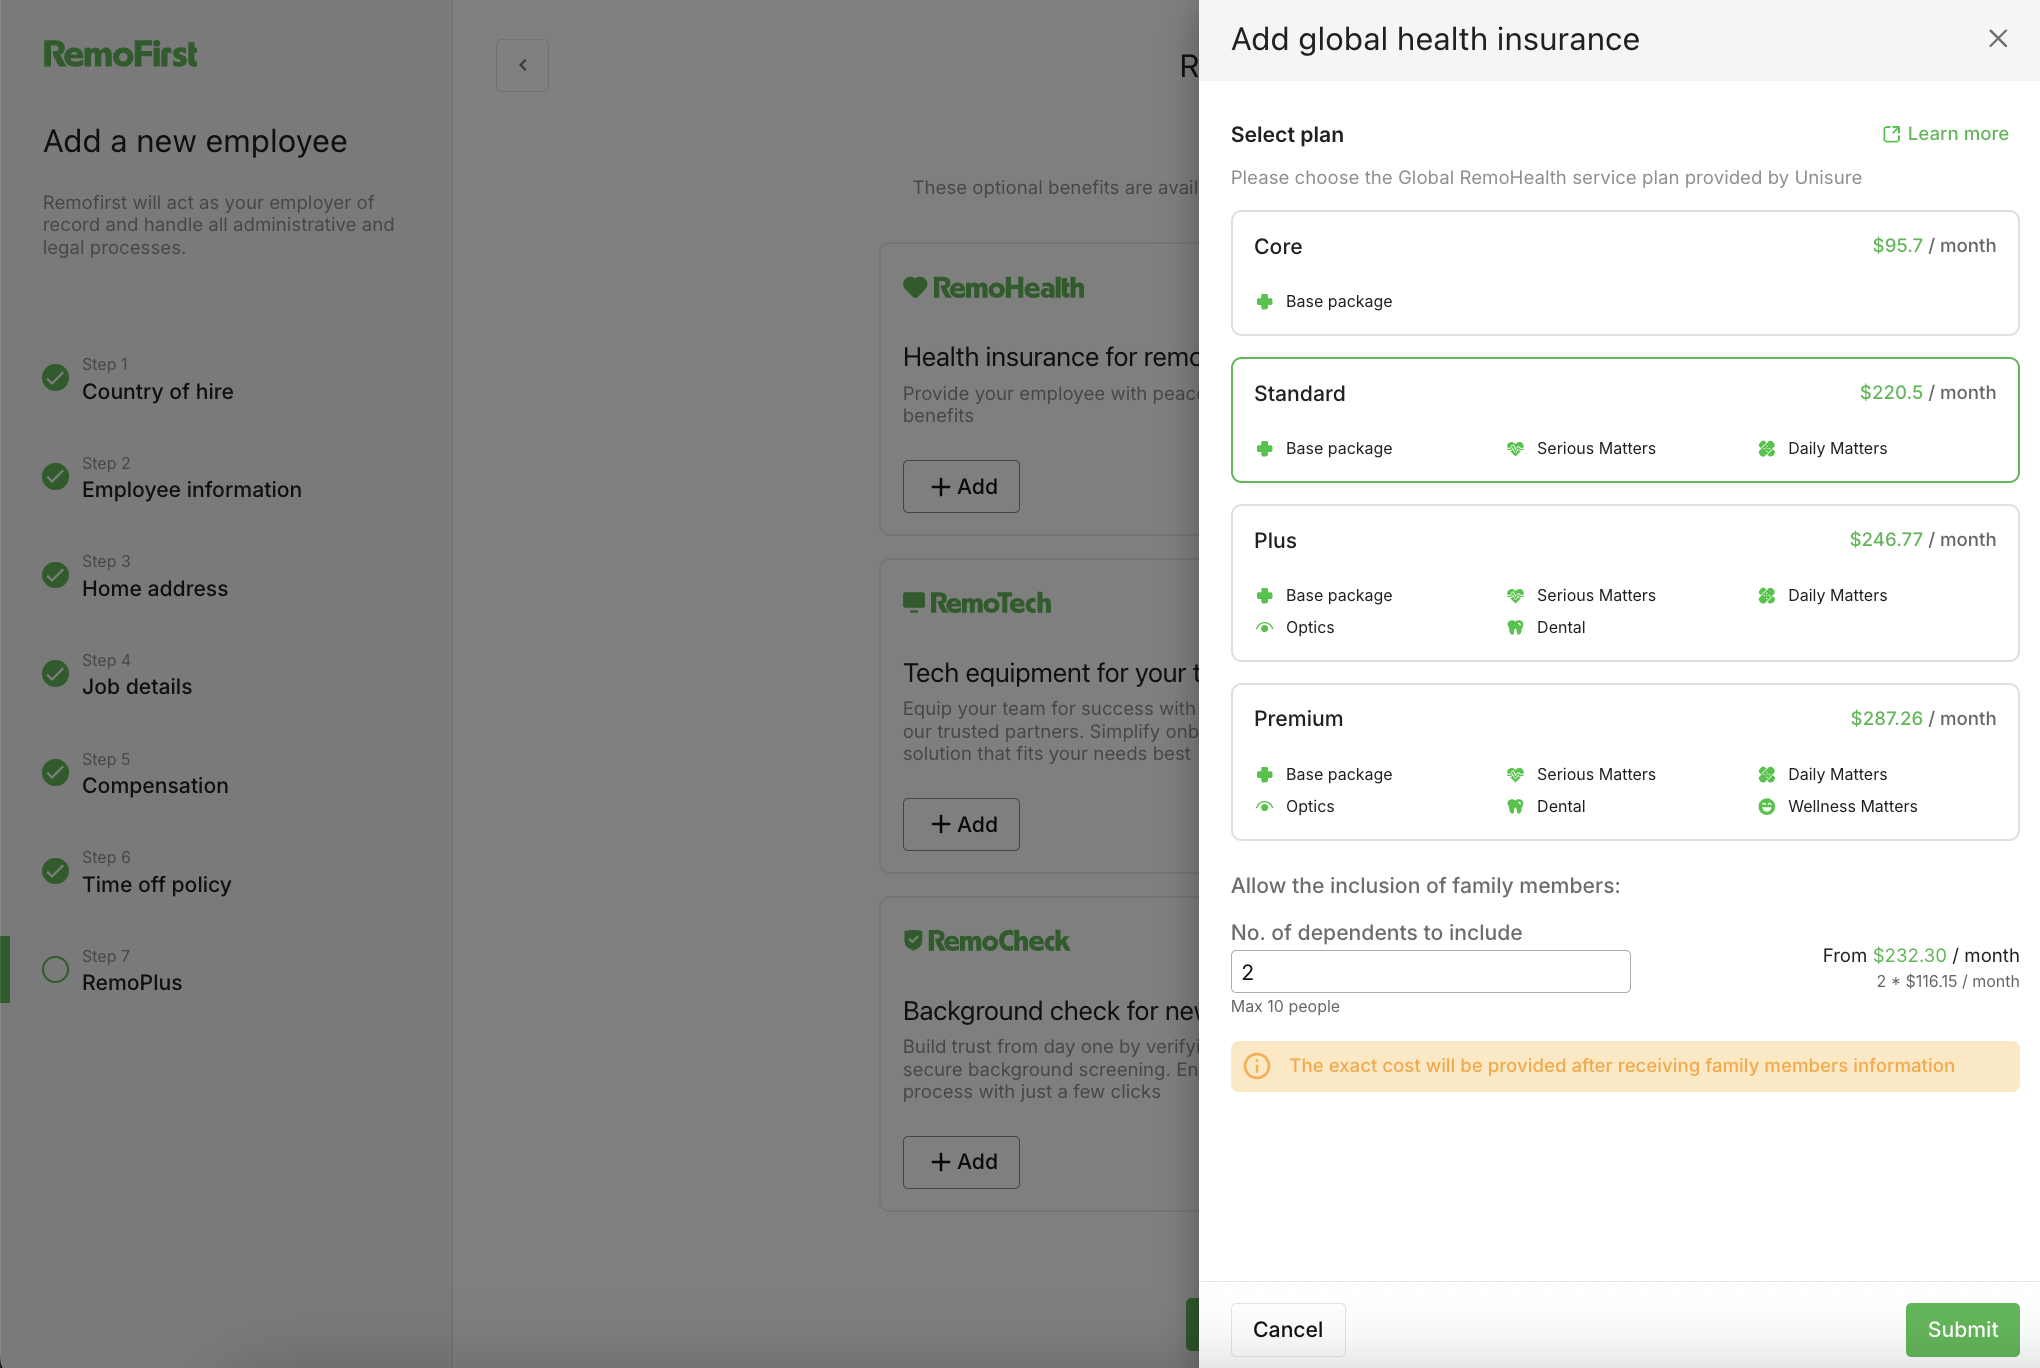Click the Wellness Matters smiley icon
The height and width of the screenshot is (1368, 2040).
coord(1766,806)
